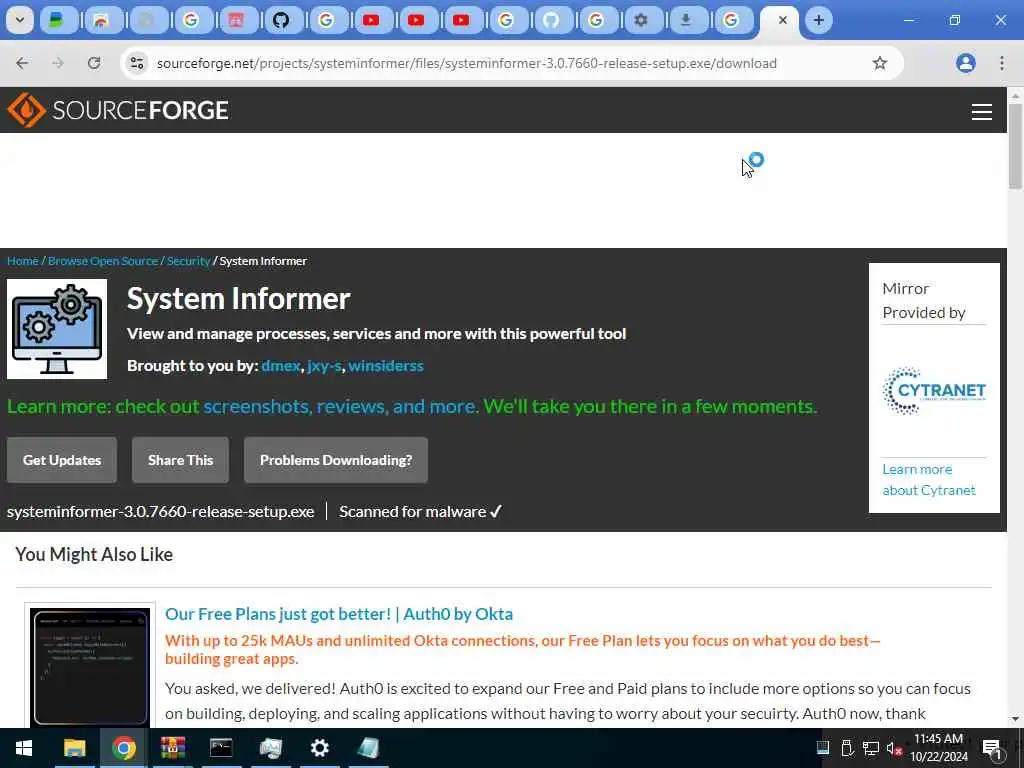The image size is (1024, 768).
Task: Open the Chrome profile avatar
Action: (x=966, y=63)
